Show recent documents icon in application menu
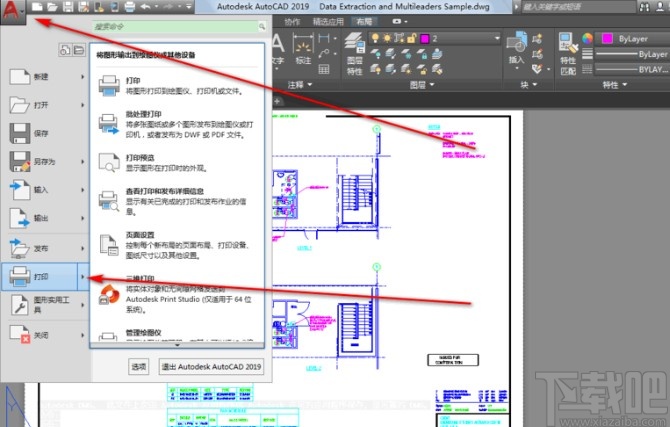The image size is (670, 427). [x=65, y=50]
